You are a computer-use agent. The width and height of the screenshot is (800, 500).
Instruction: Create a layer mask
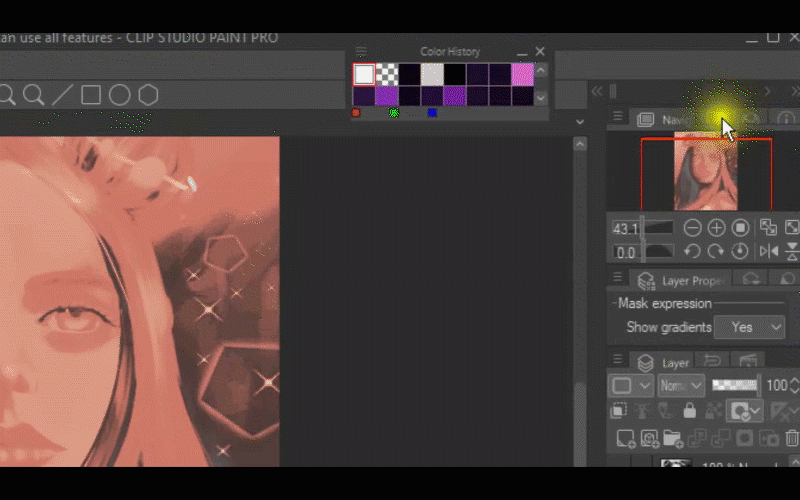[744, 438]
